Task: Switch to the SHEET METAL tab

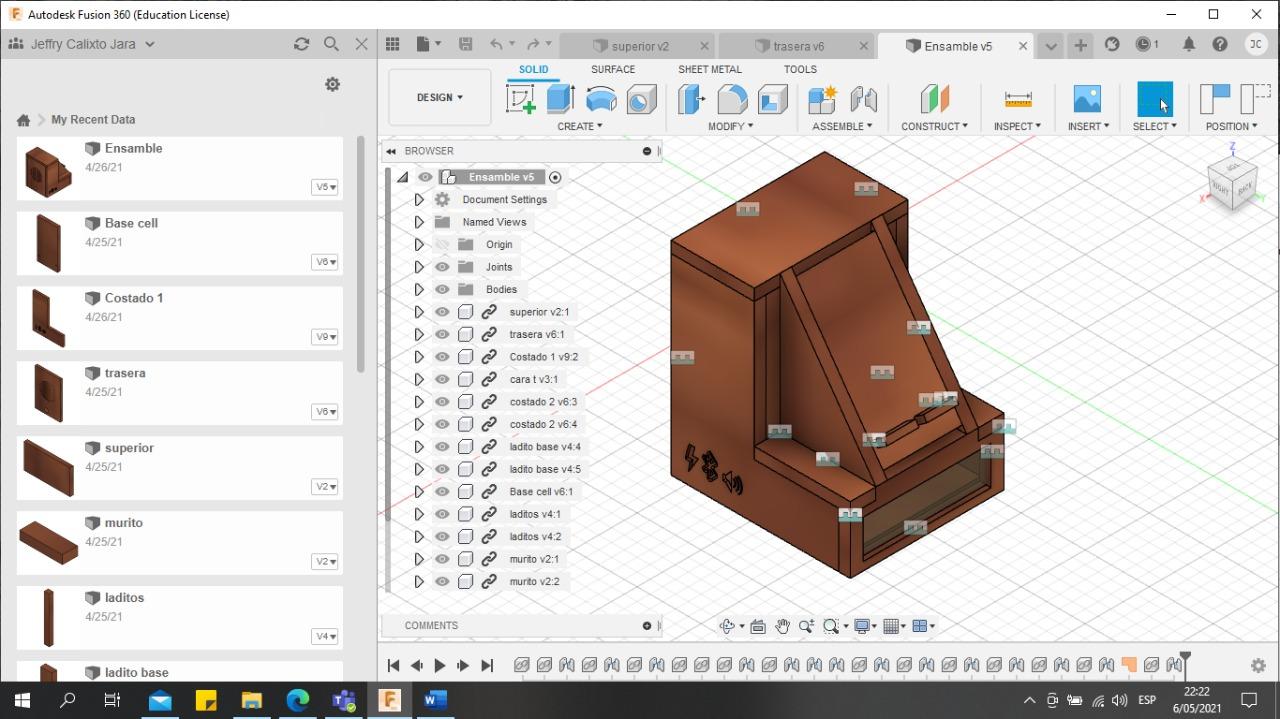Action: pyautogui.click(x=709, y=69)
